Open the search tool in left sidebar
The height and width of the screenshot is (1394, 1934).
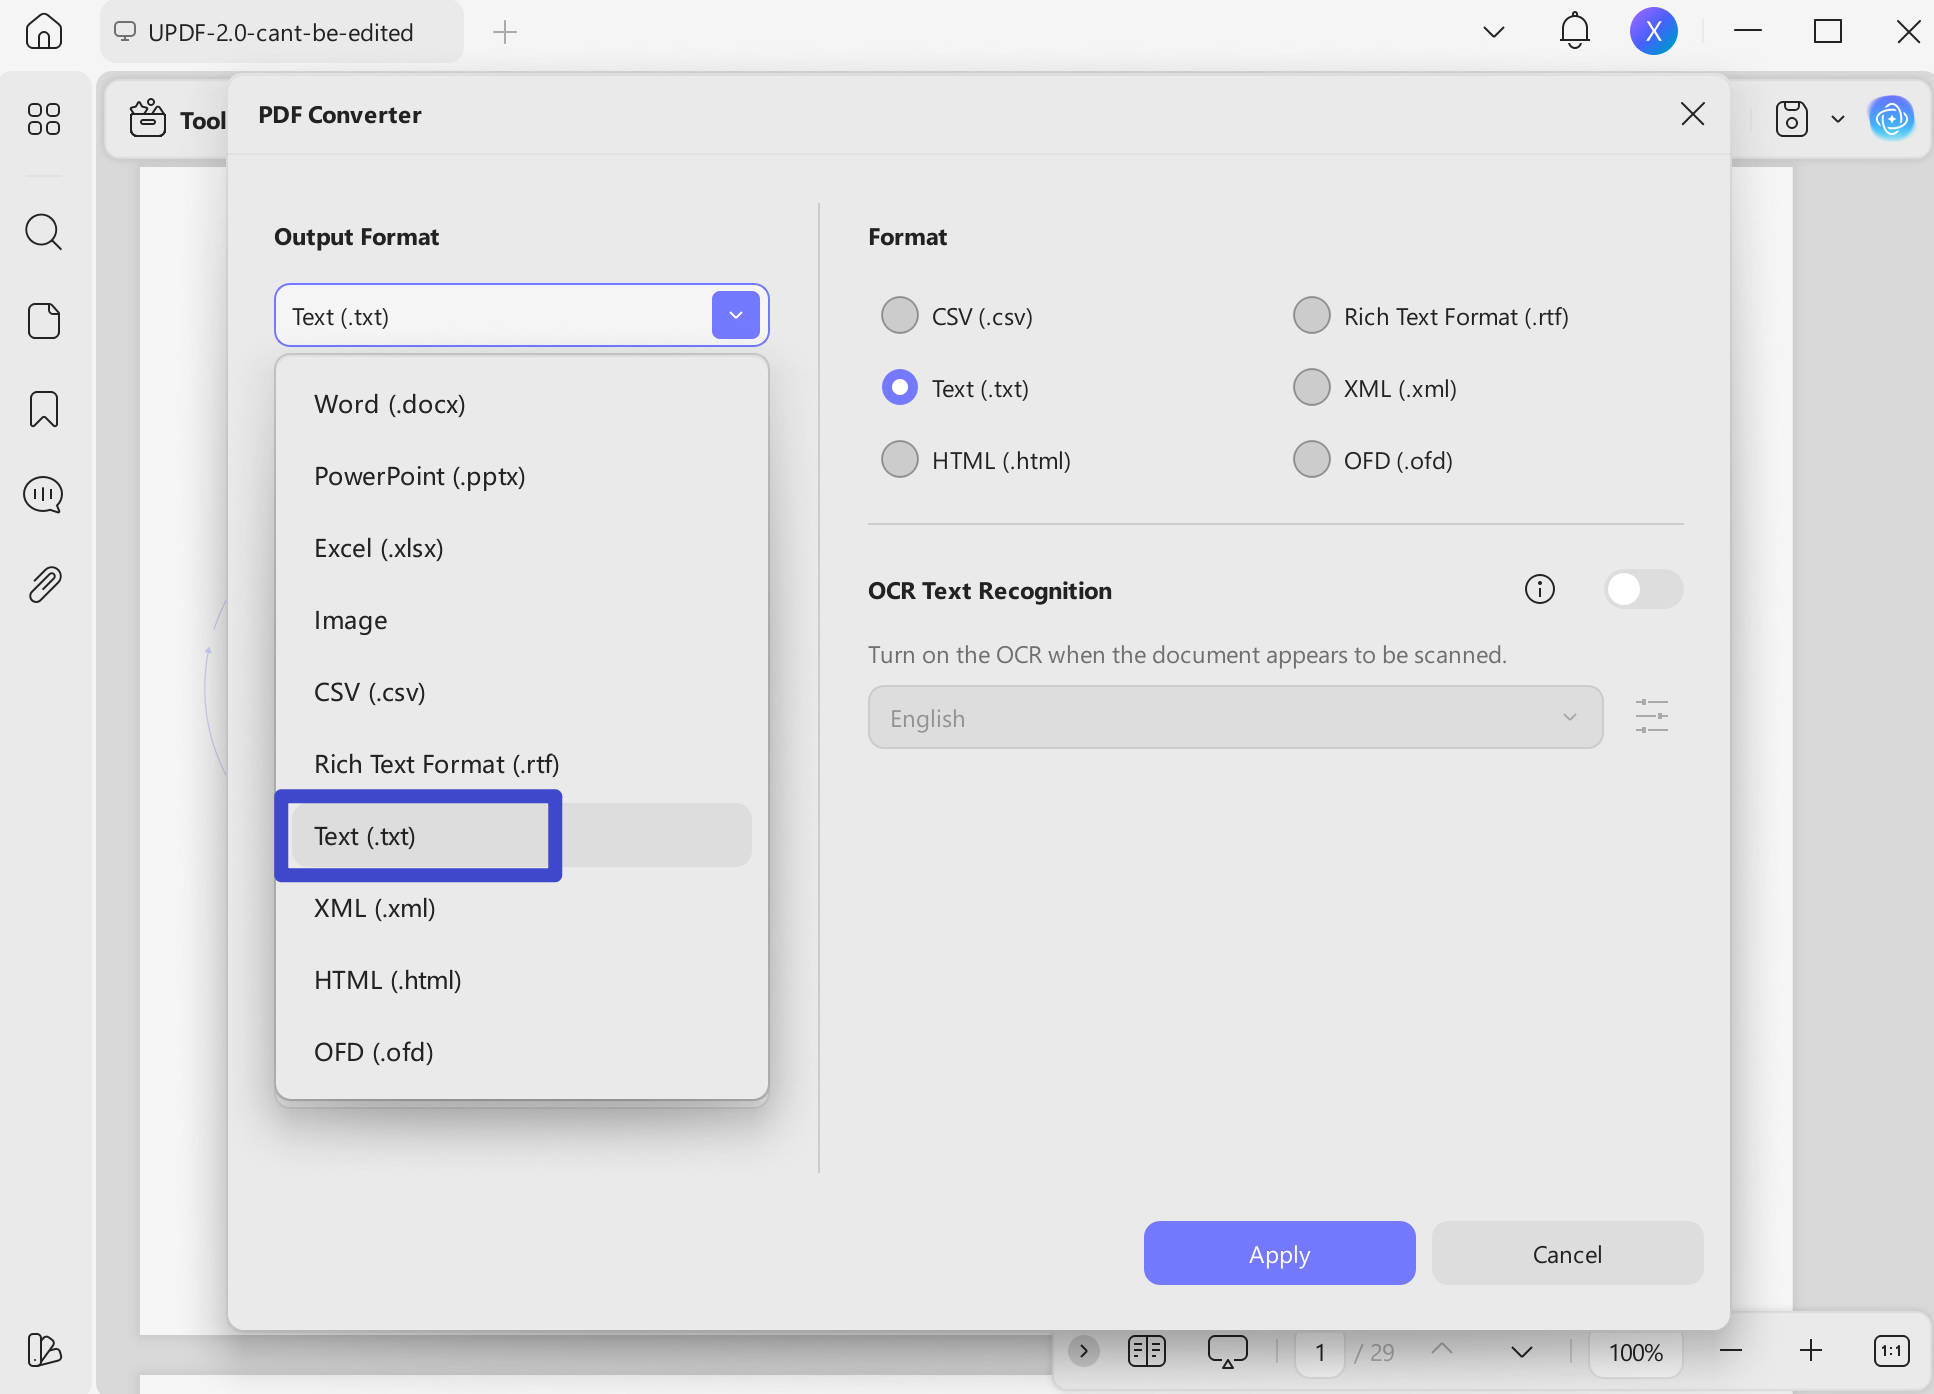[x=44, y=232]
